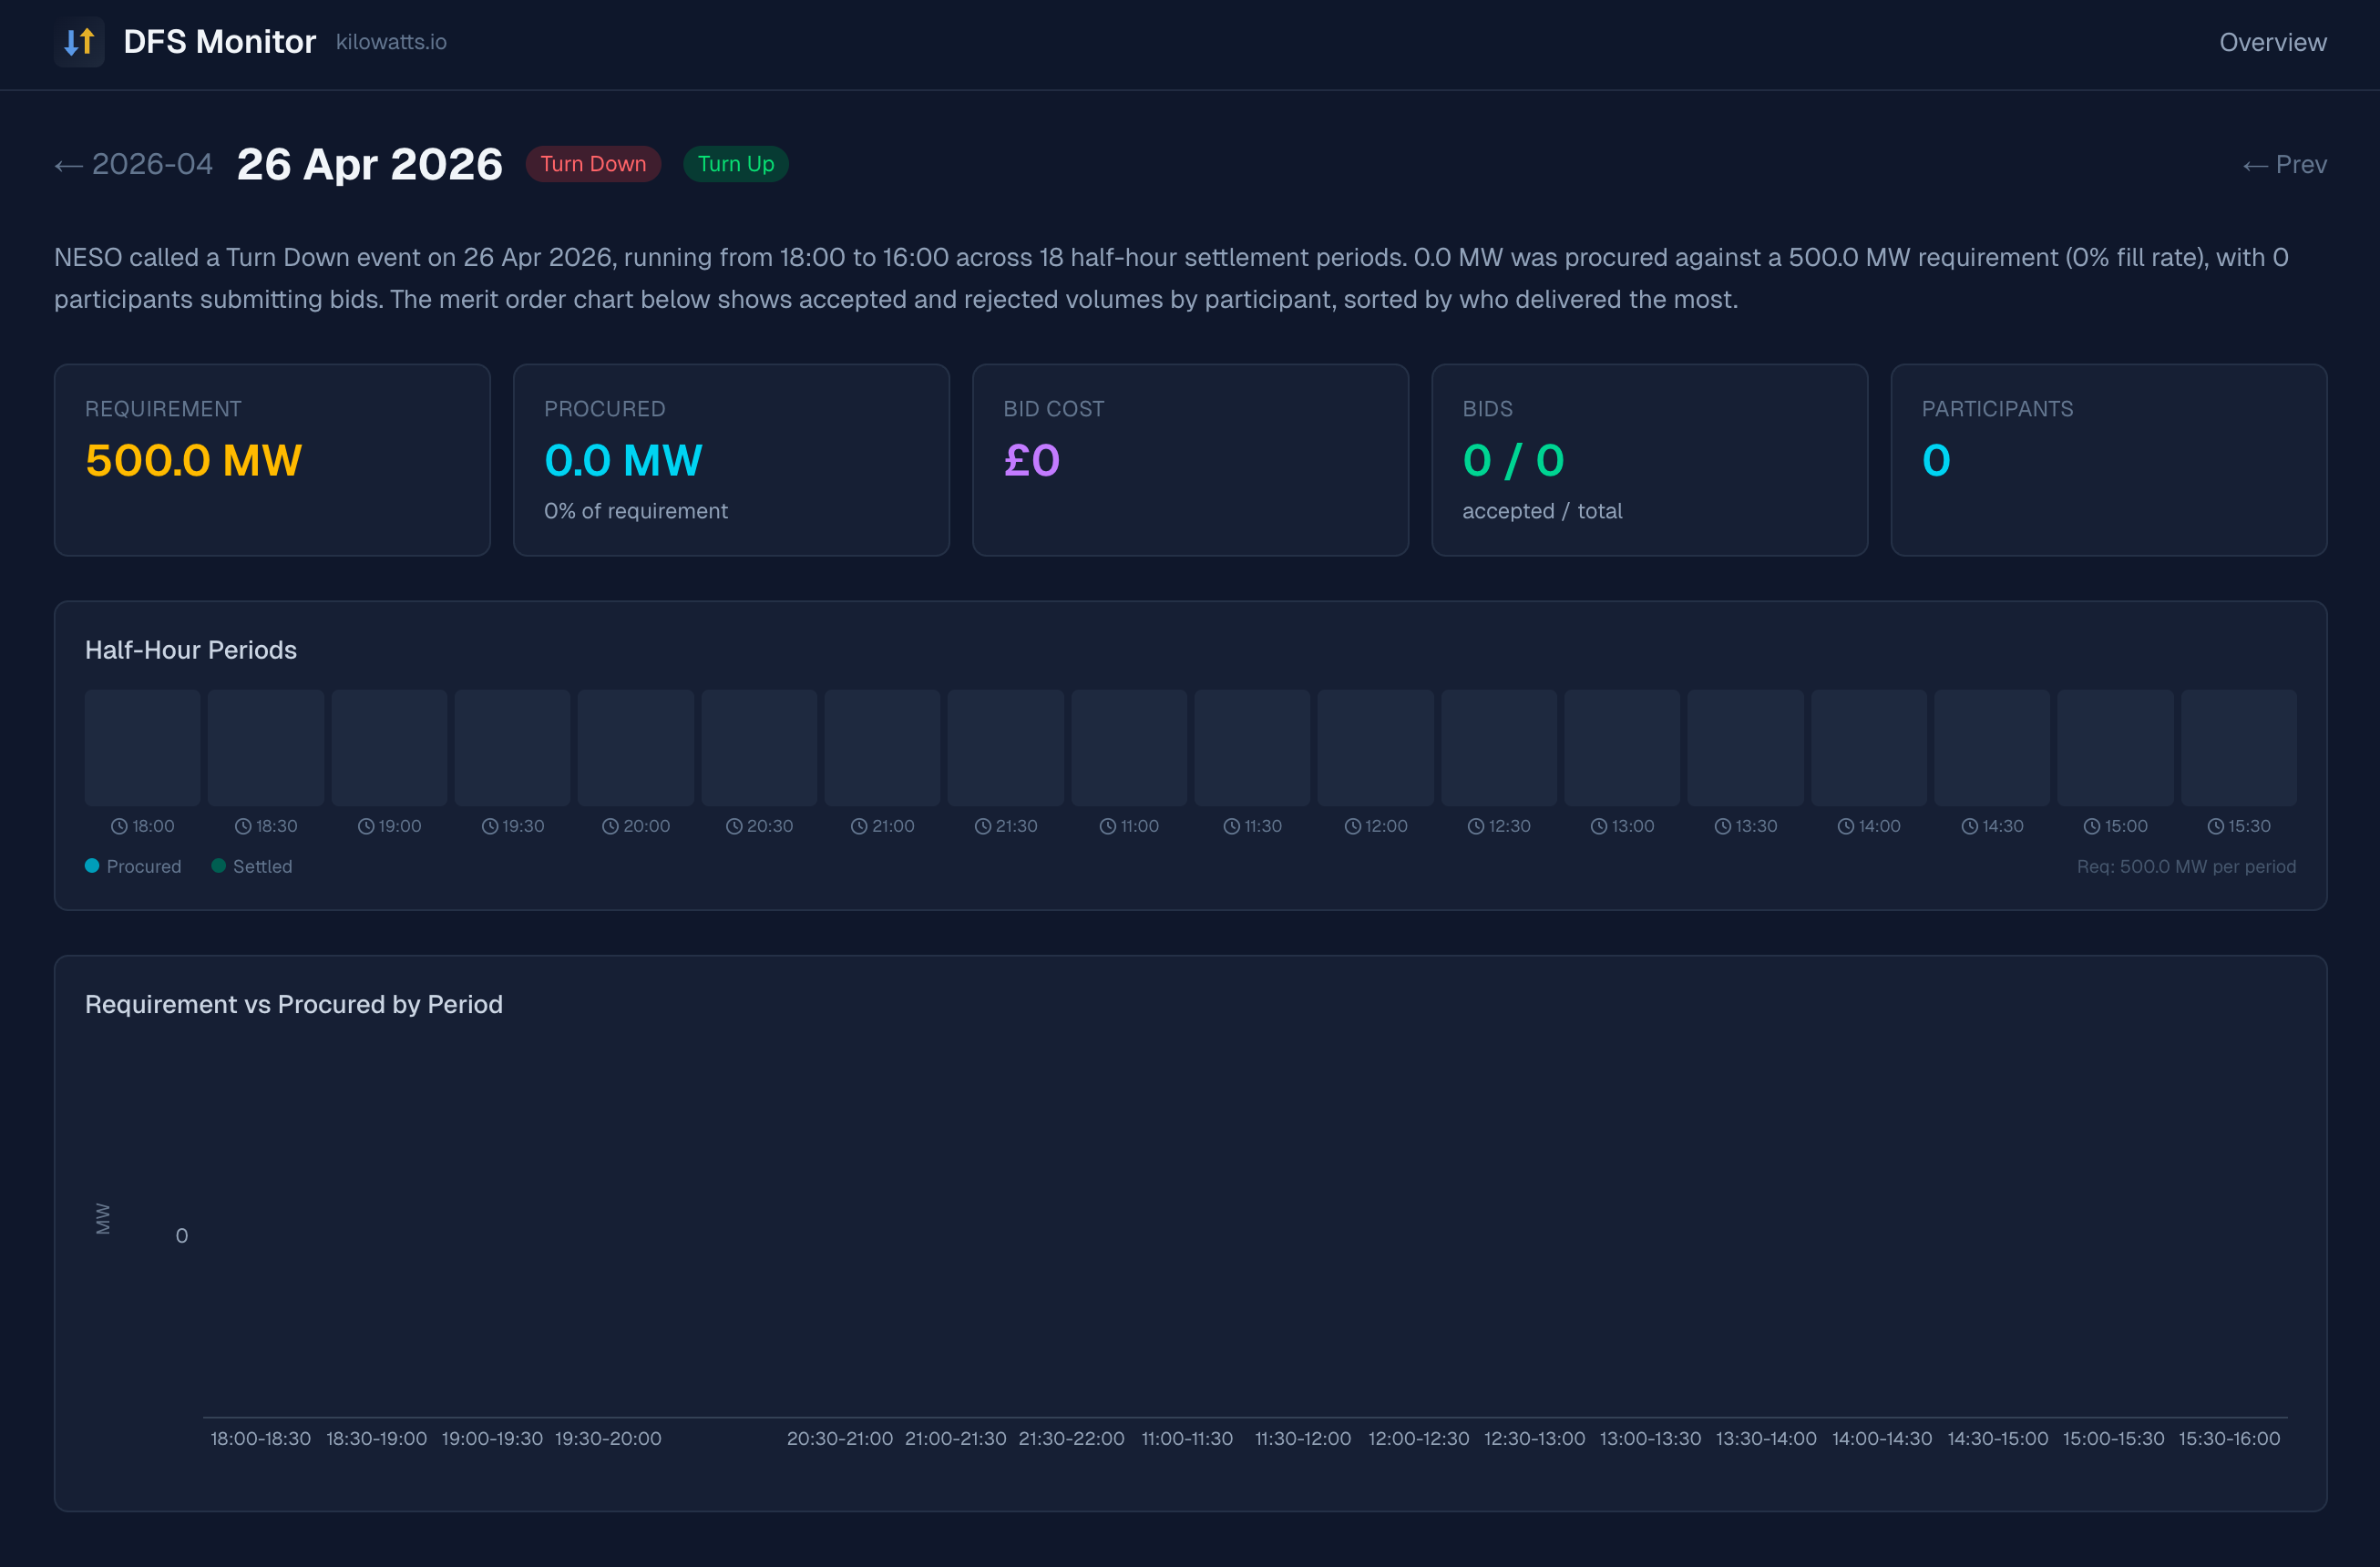The height and width of the screenshot is (1567, 2380).
Task: Go to the Prev event
Action: [2284, 164]
